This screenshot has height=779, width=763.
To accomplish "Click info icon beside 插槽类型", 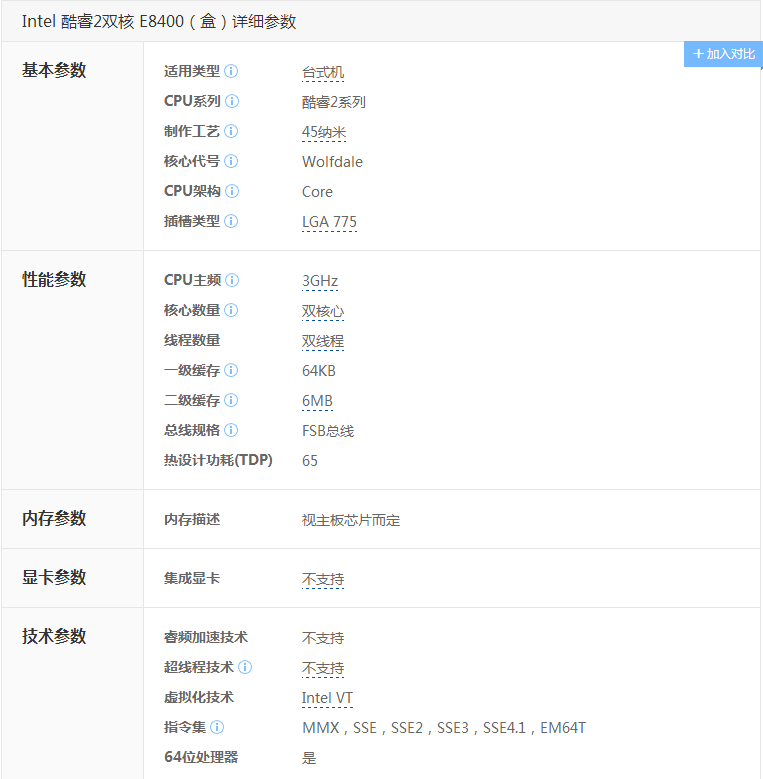I will [x=231, y=221].
